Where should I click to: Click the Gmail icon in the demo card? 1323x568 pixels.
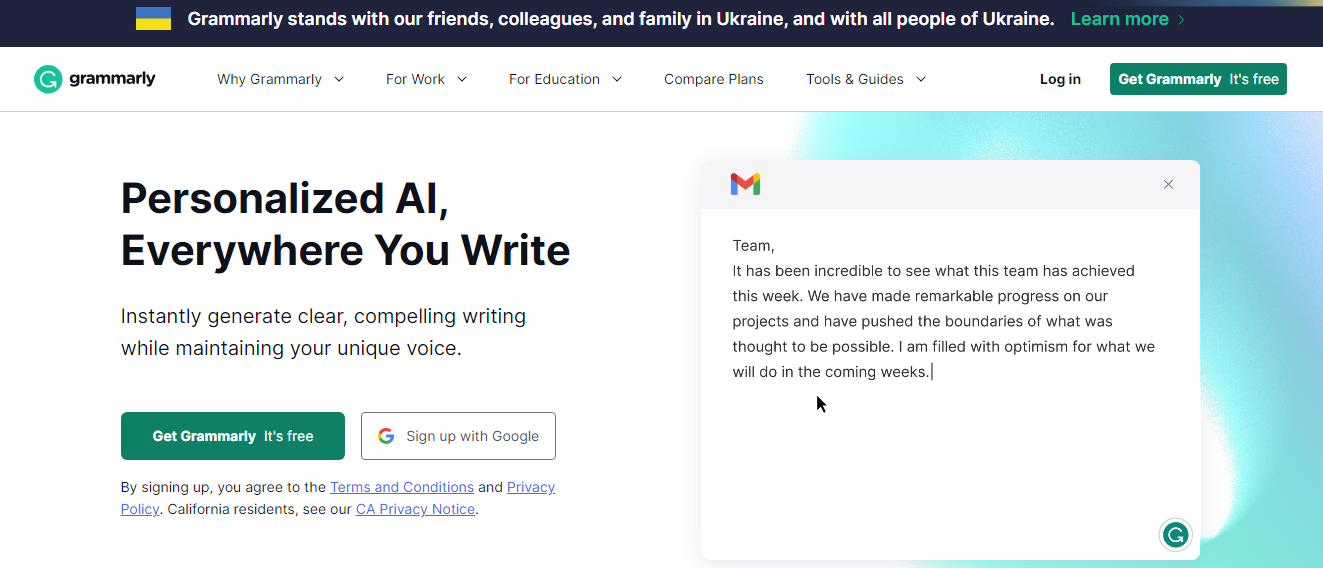[745, 184]
